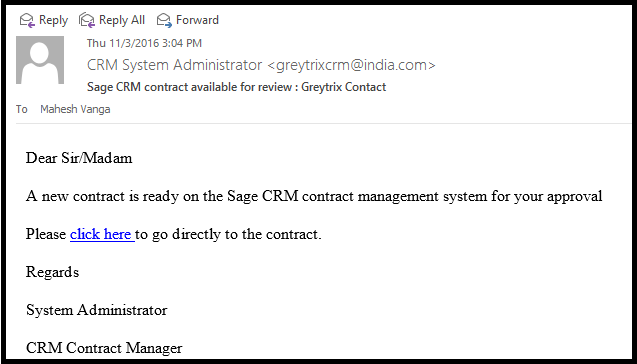The height and width of the screenshot is (364, 637).
Task: Open the 'click here' contract link
Action: point(102,234)
